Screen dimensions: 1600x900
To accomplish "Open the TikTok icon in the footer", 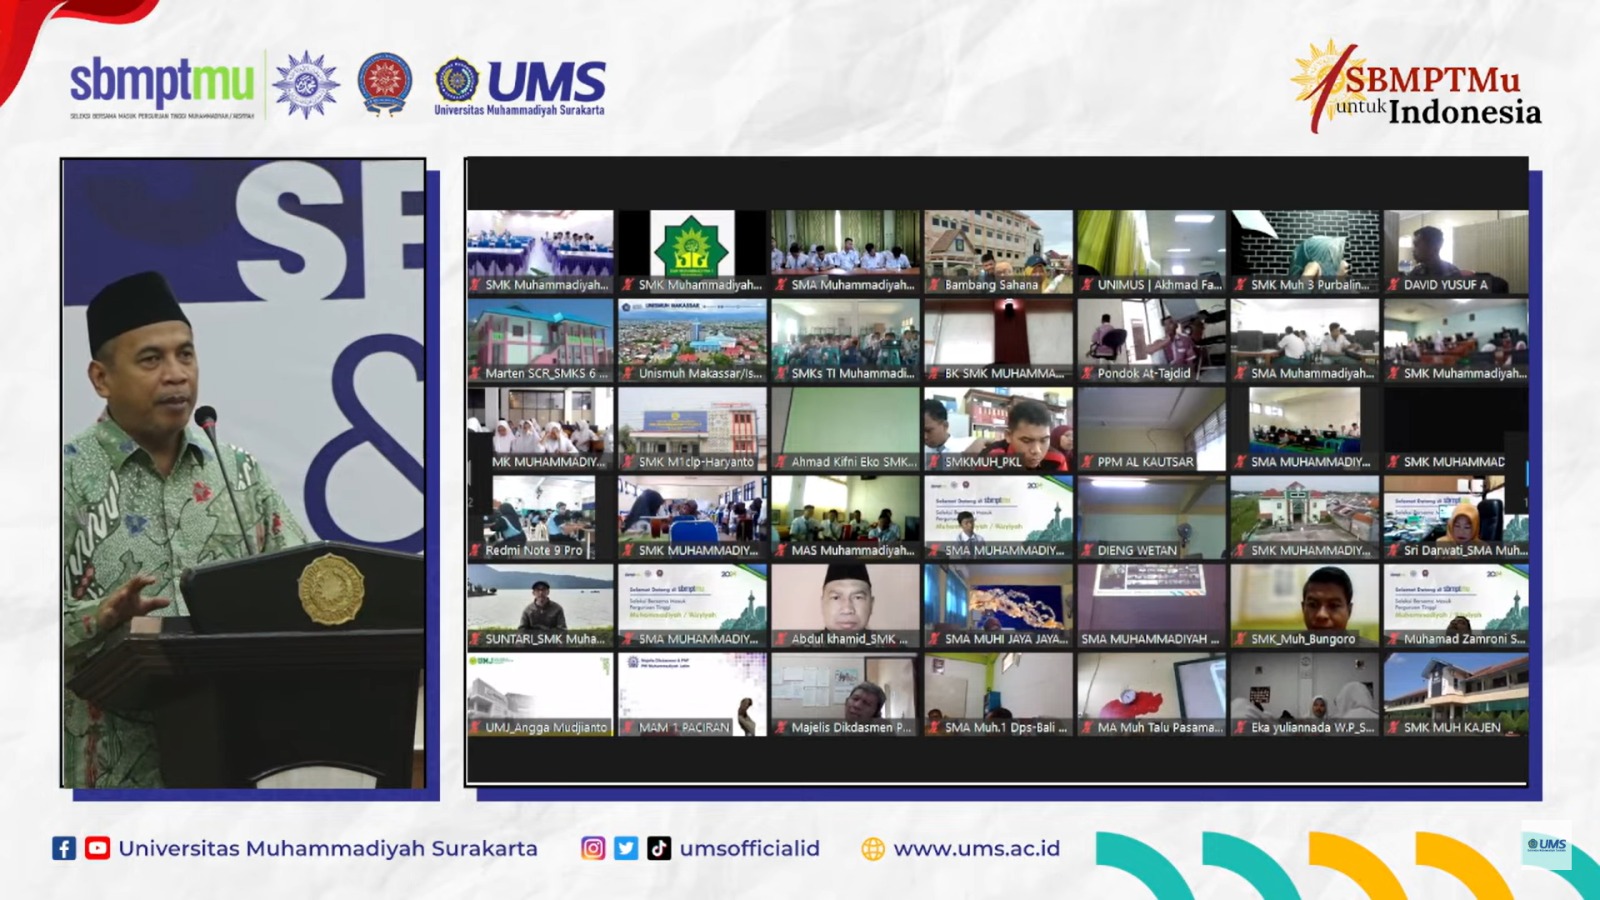I will point(659,848).
